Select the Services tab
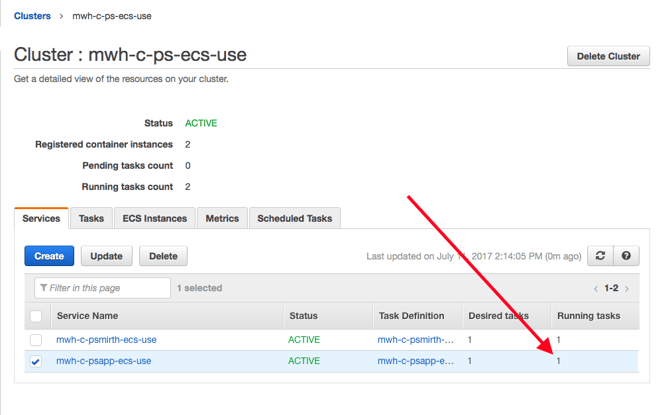The image size is (670, 415). pyautogui.click(x=41, y=218)
